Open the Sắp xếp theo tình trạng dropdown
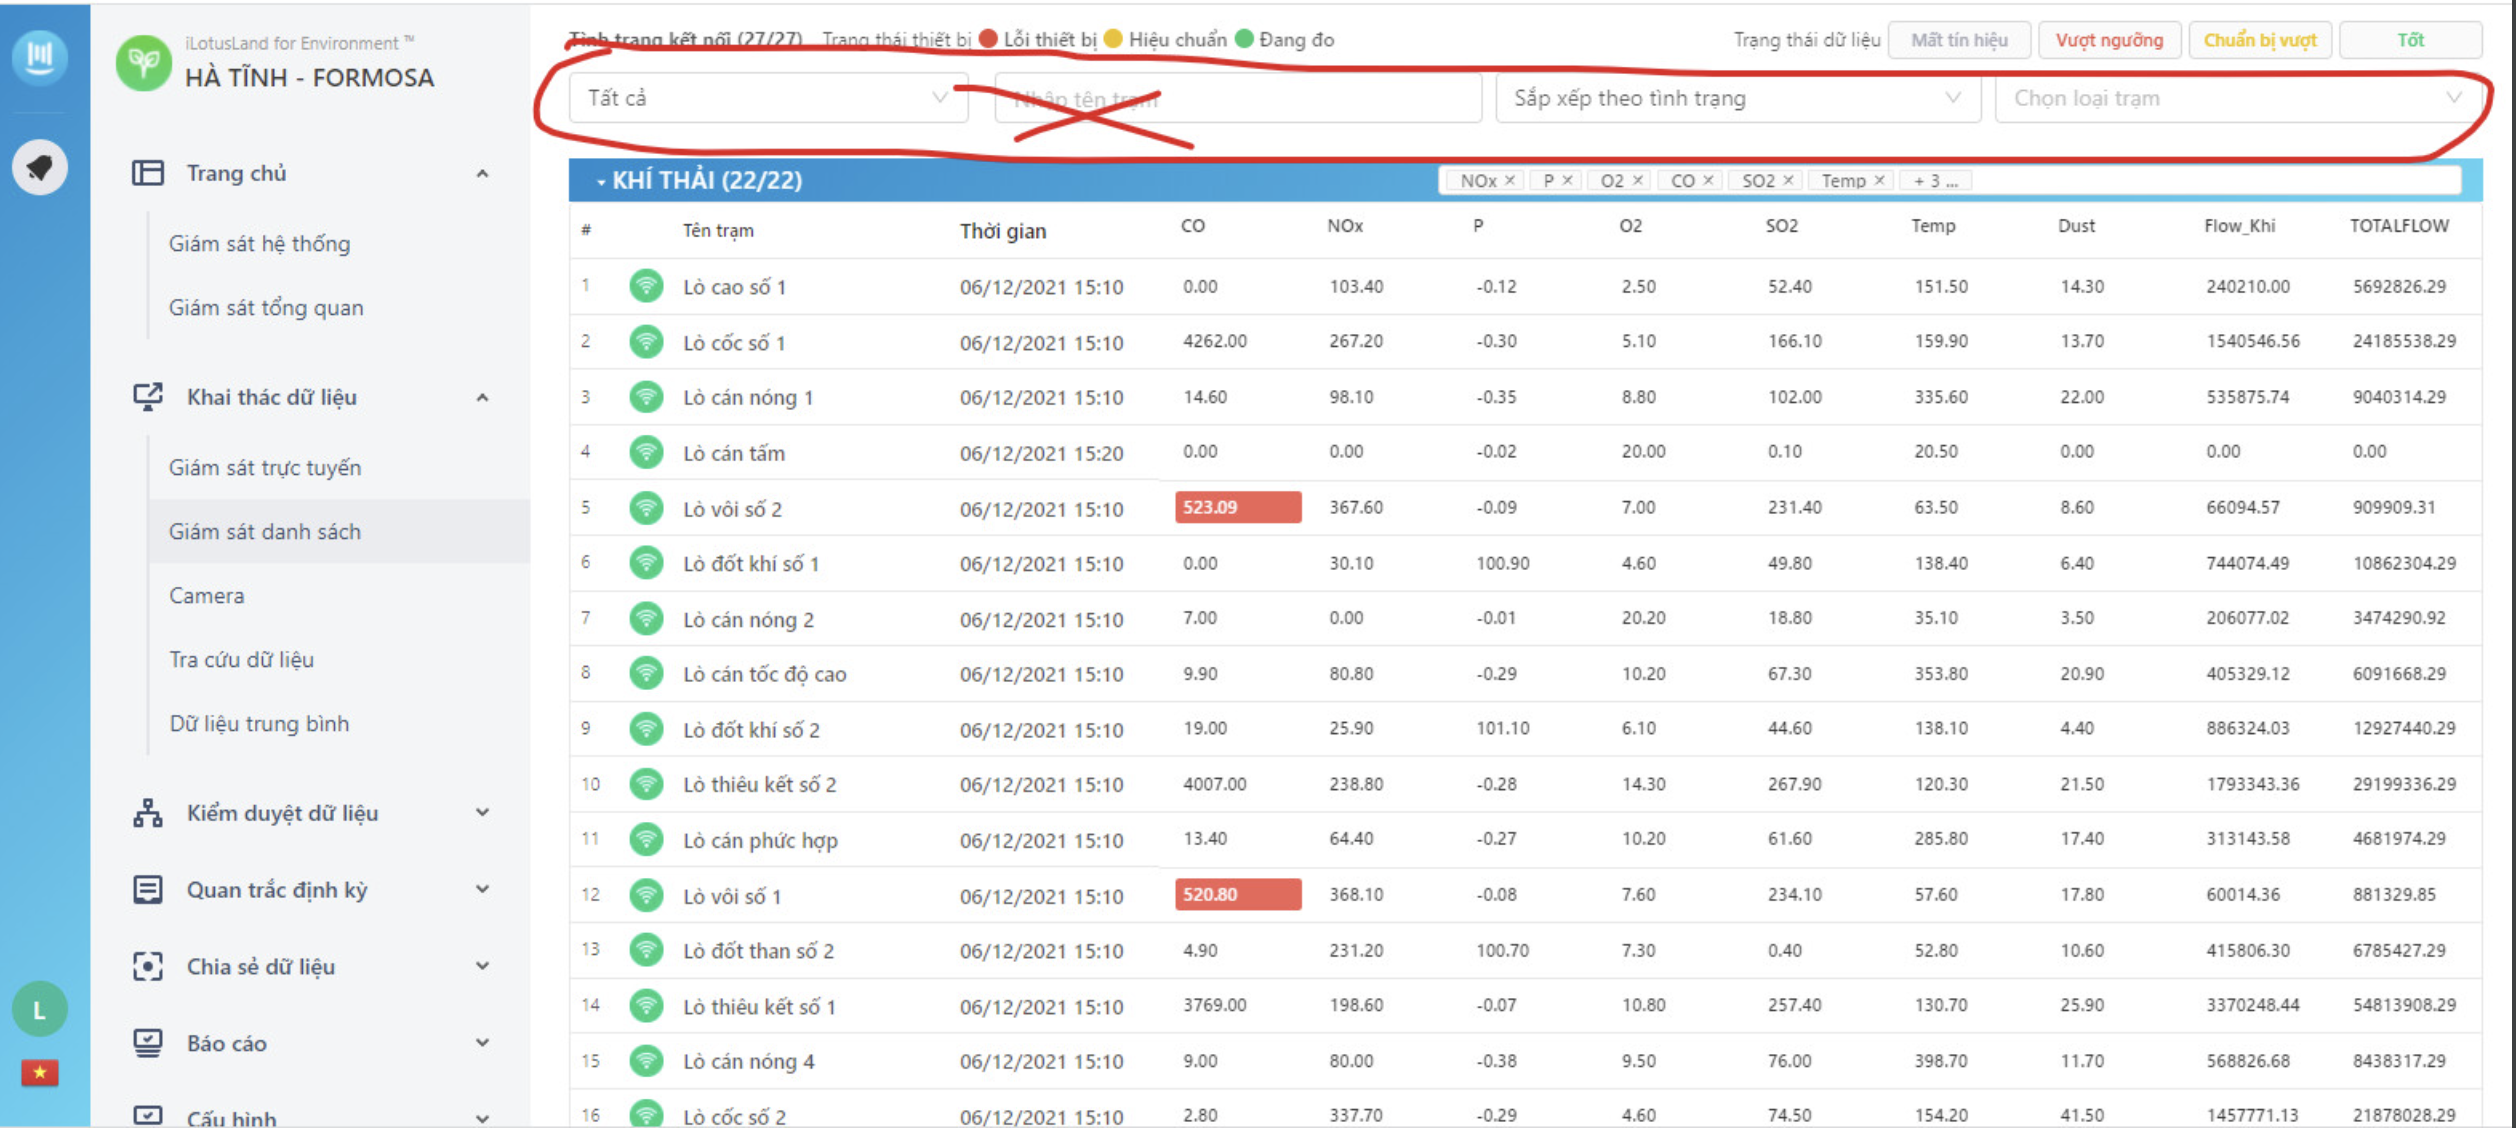 (1737, 98)
